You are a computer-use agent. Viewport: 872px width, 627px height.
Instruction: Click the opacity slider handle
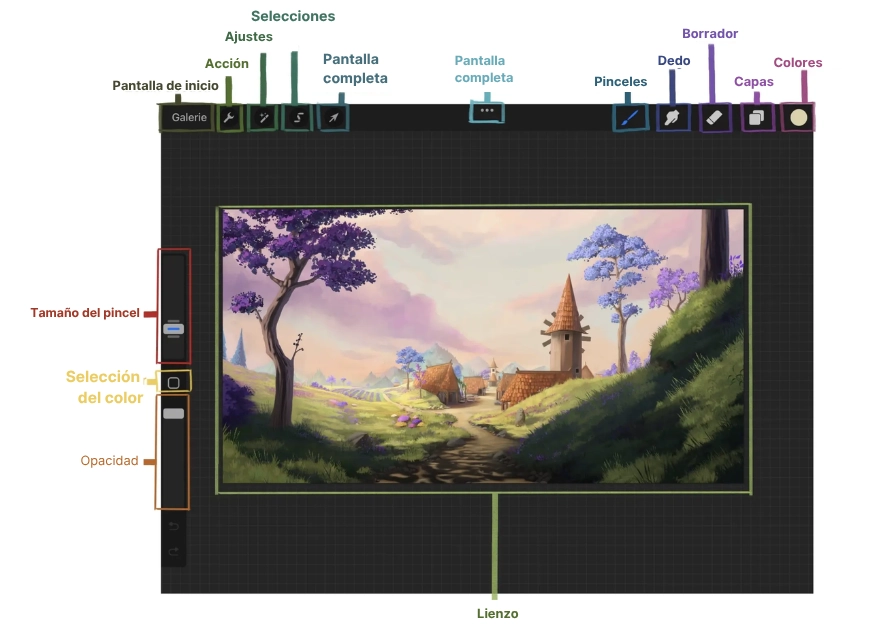(x=173, y=413)
